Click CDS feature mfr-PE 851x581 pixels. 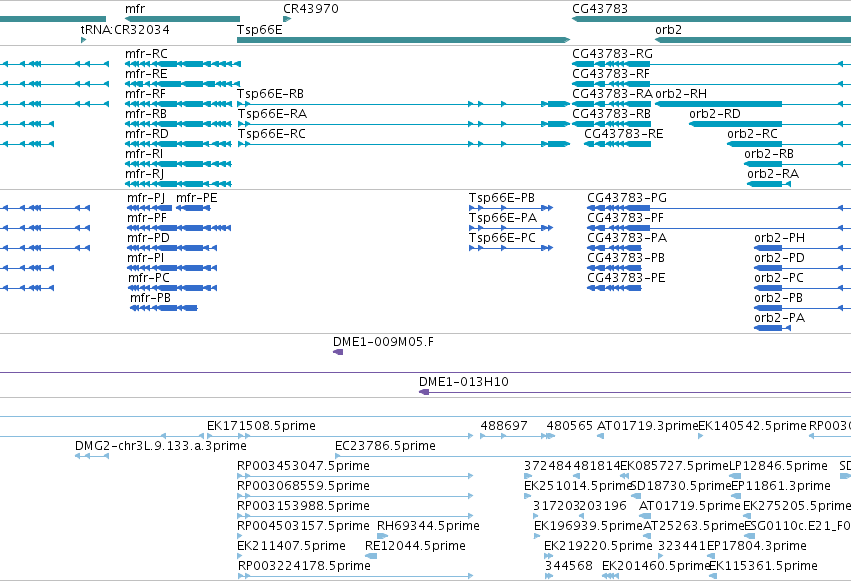point(196,198)
